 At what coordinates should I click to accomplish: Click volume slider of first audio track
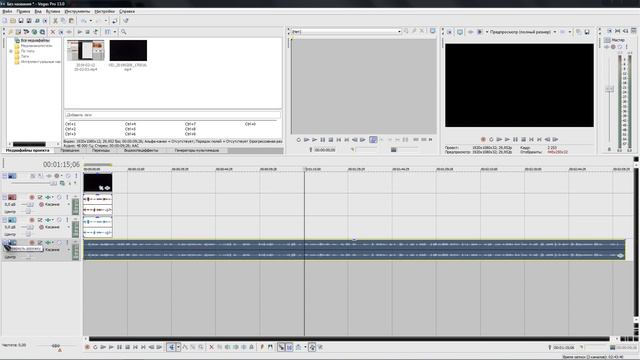coord(29,204)
